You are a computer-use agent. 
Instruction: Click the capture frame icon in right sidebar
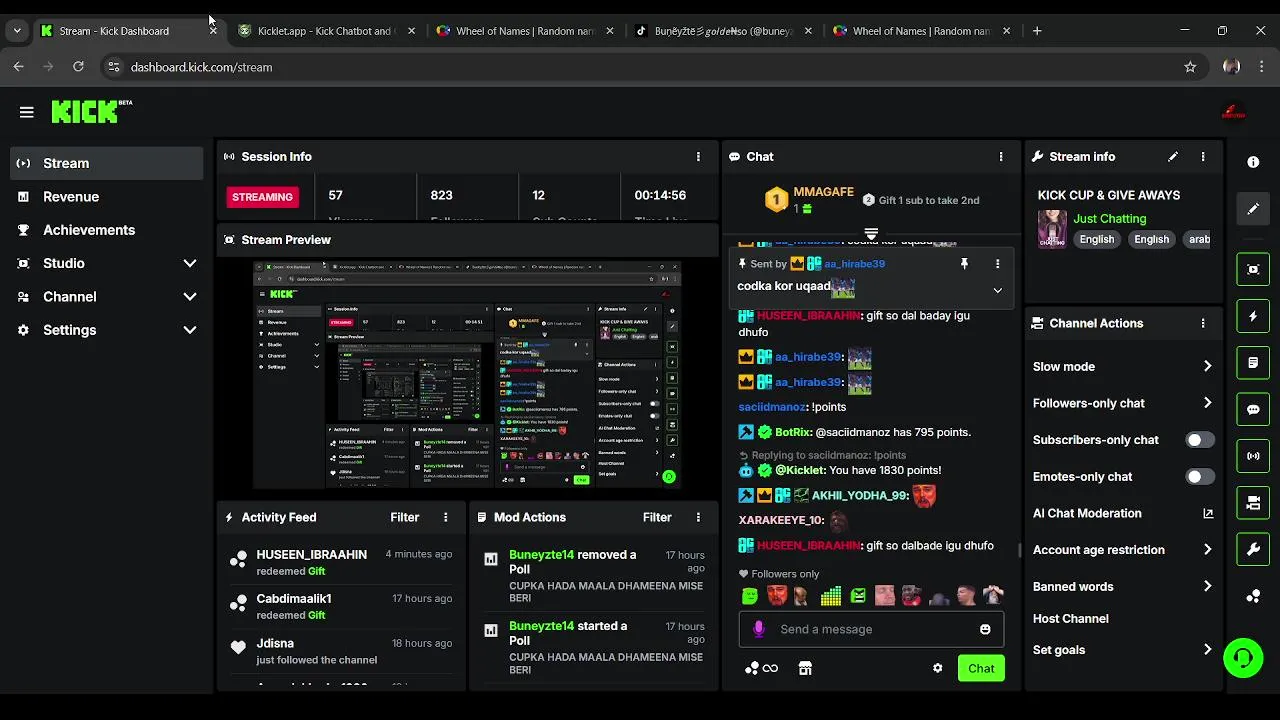(1253, 269)
